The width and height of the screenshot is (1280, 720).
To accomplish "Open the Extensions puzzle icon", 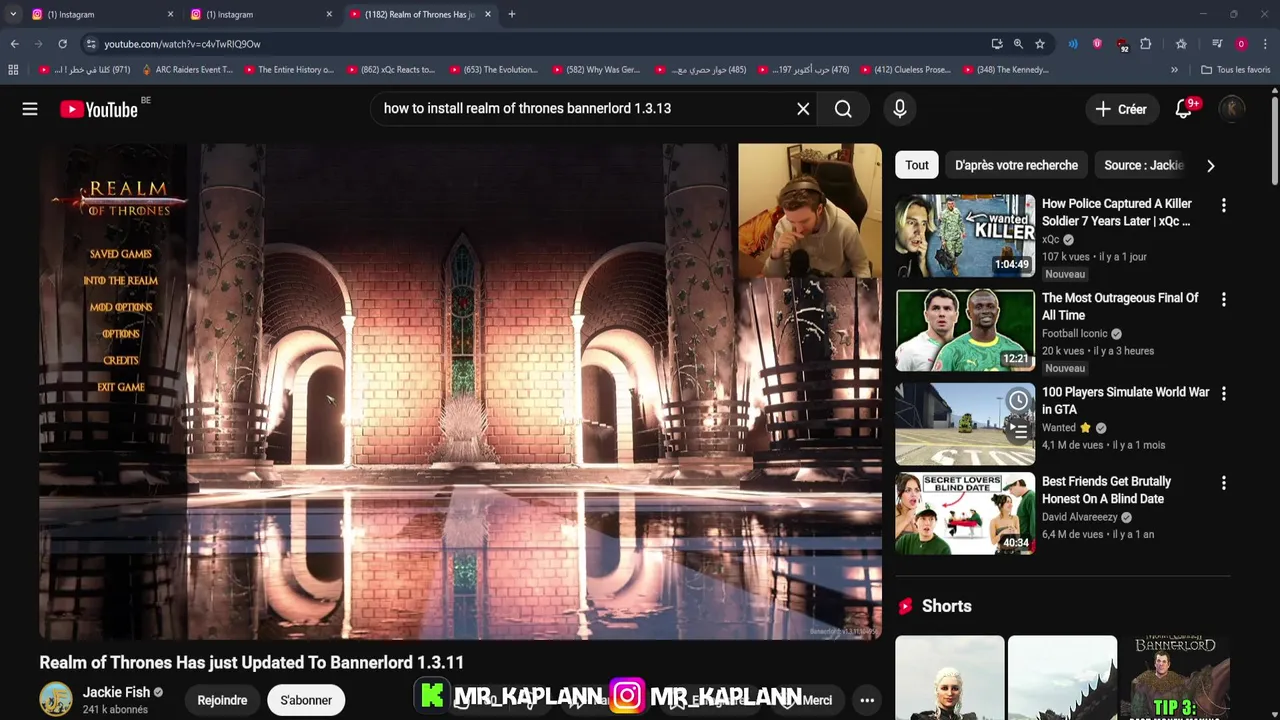I will point(1146,44).
